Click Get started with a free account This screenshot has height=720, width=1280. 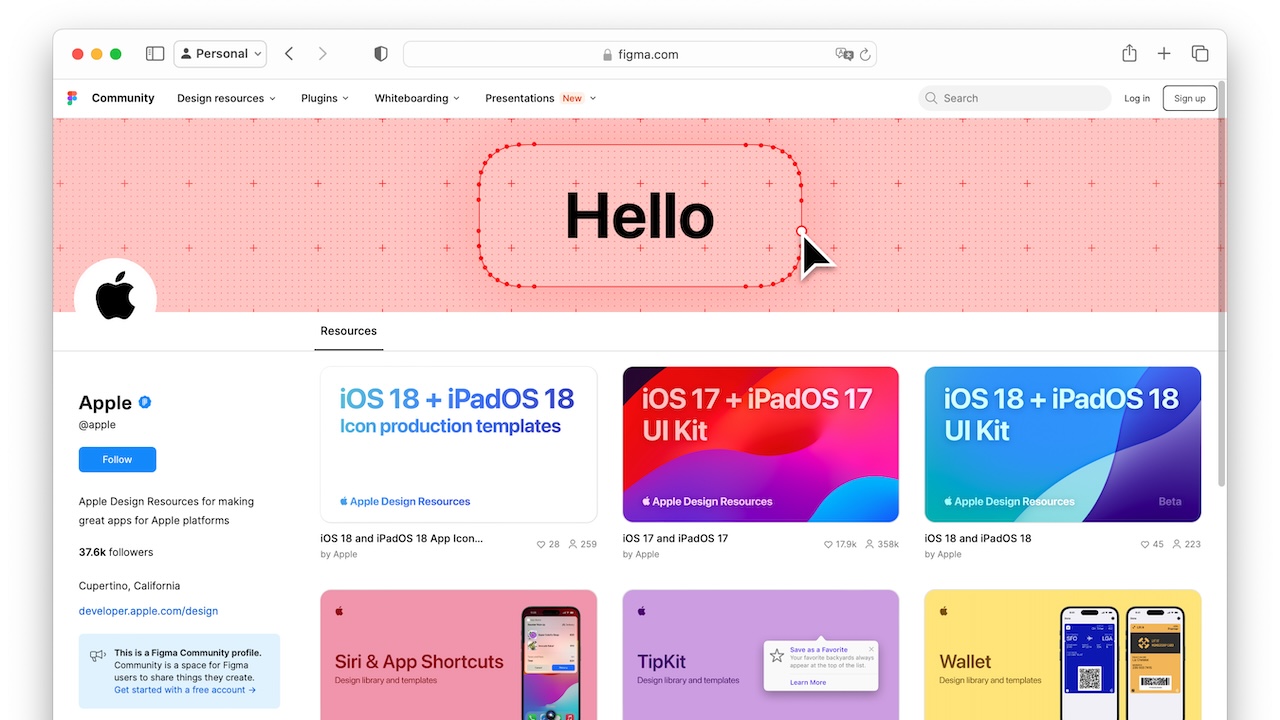pyautogui.click(x=185, y=690)
